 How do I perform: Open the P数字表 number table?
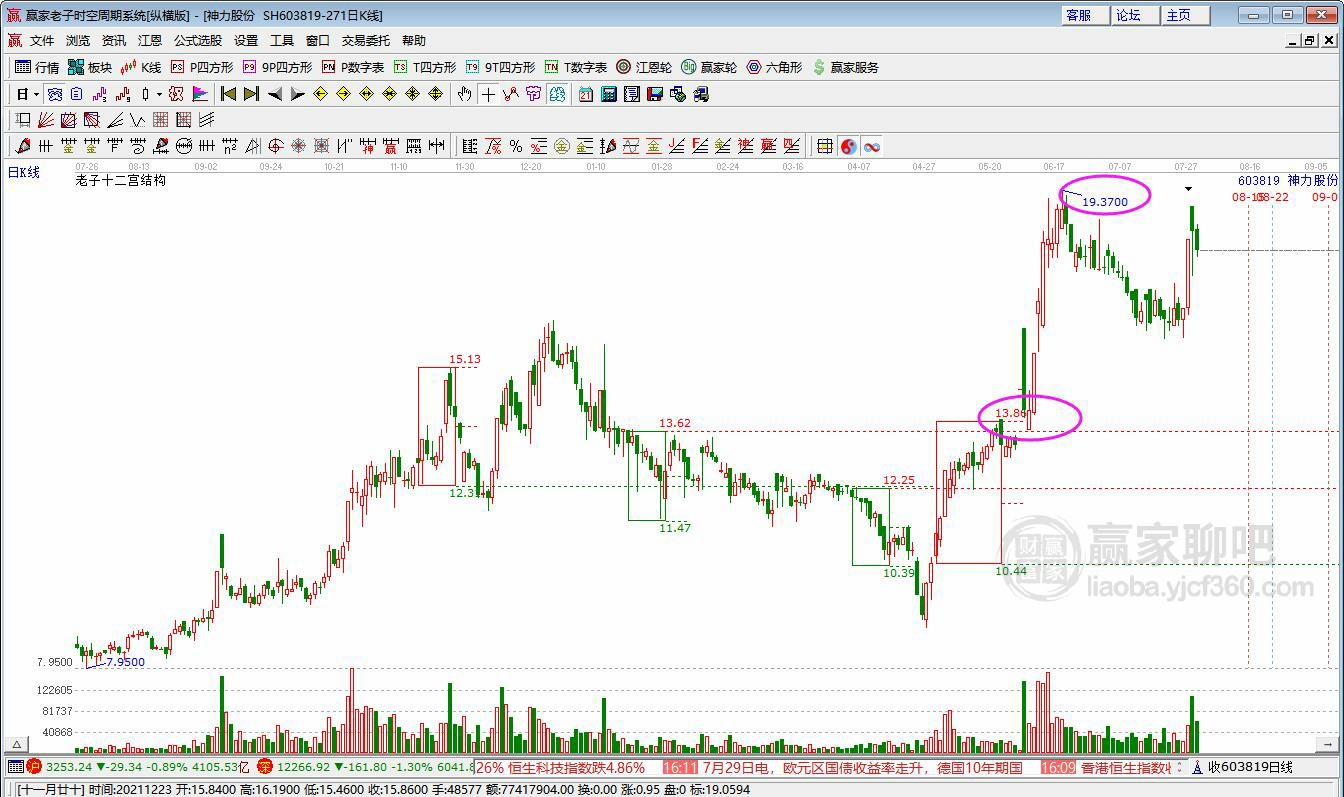pyautogui.click(x=353, y=67)
